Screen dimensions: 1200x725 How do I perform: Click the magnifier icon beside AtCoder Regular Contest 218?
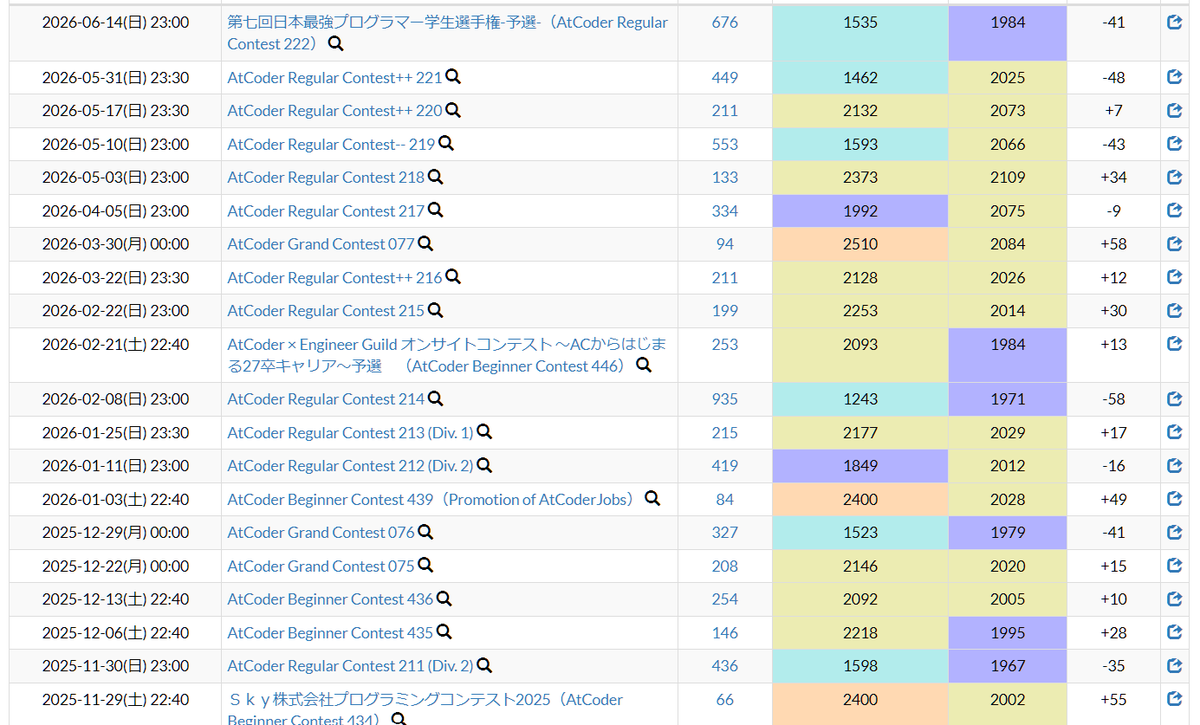pos(435,177)
